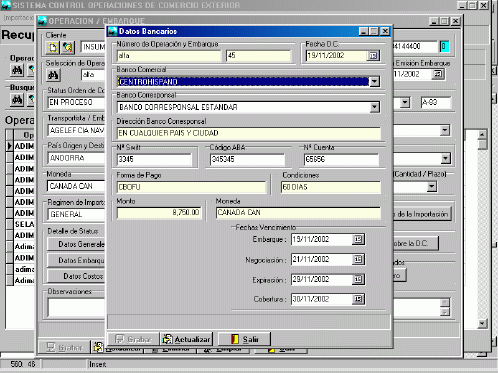Click Moneda field in Datos Bancarios
498x373 pixels.
pyautogui.click(x=298, y=213)
